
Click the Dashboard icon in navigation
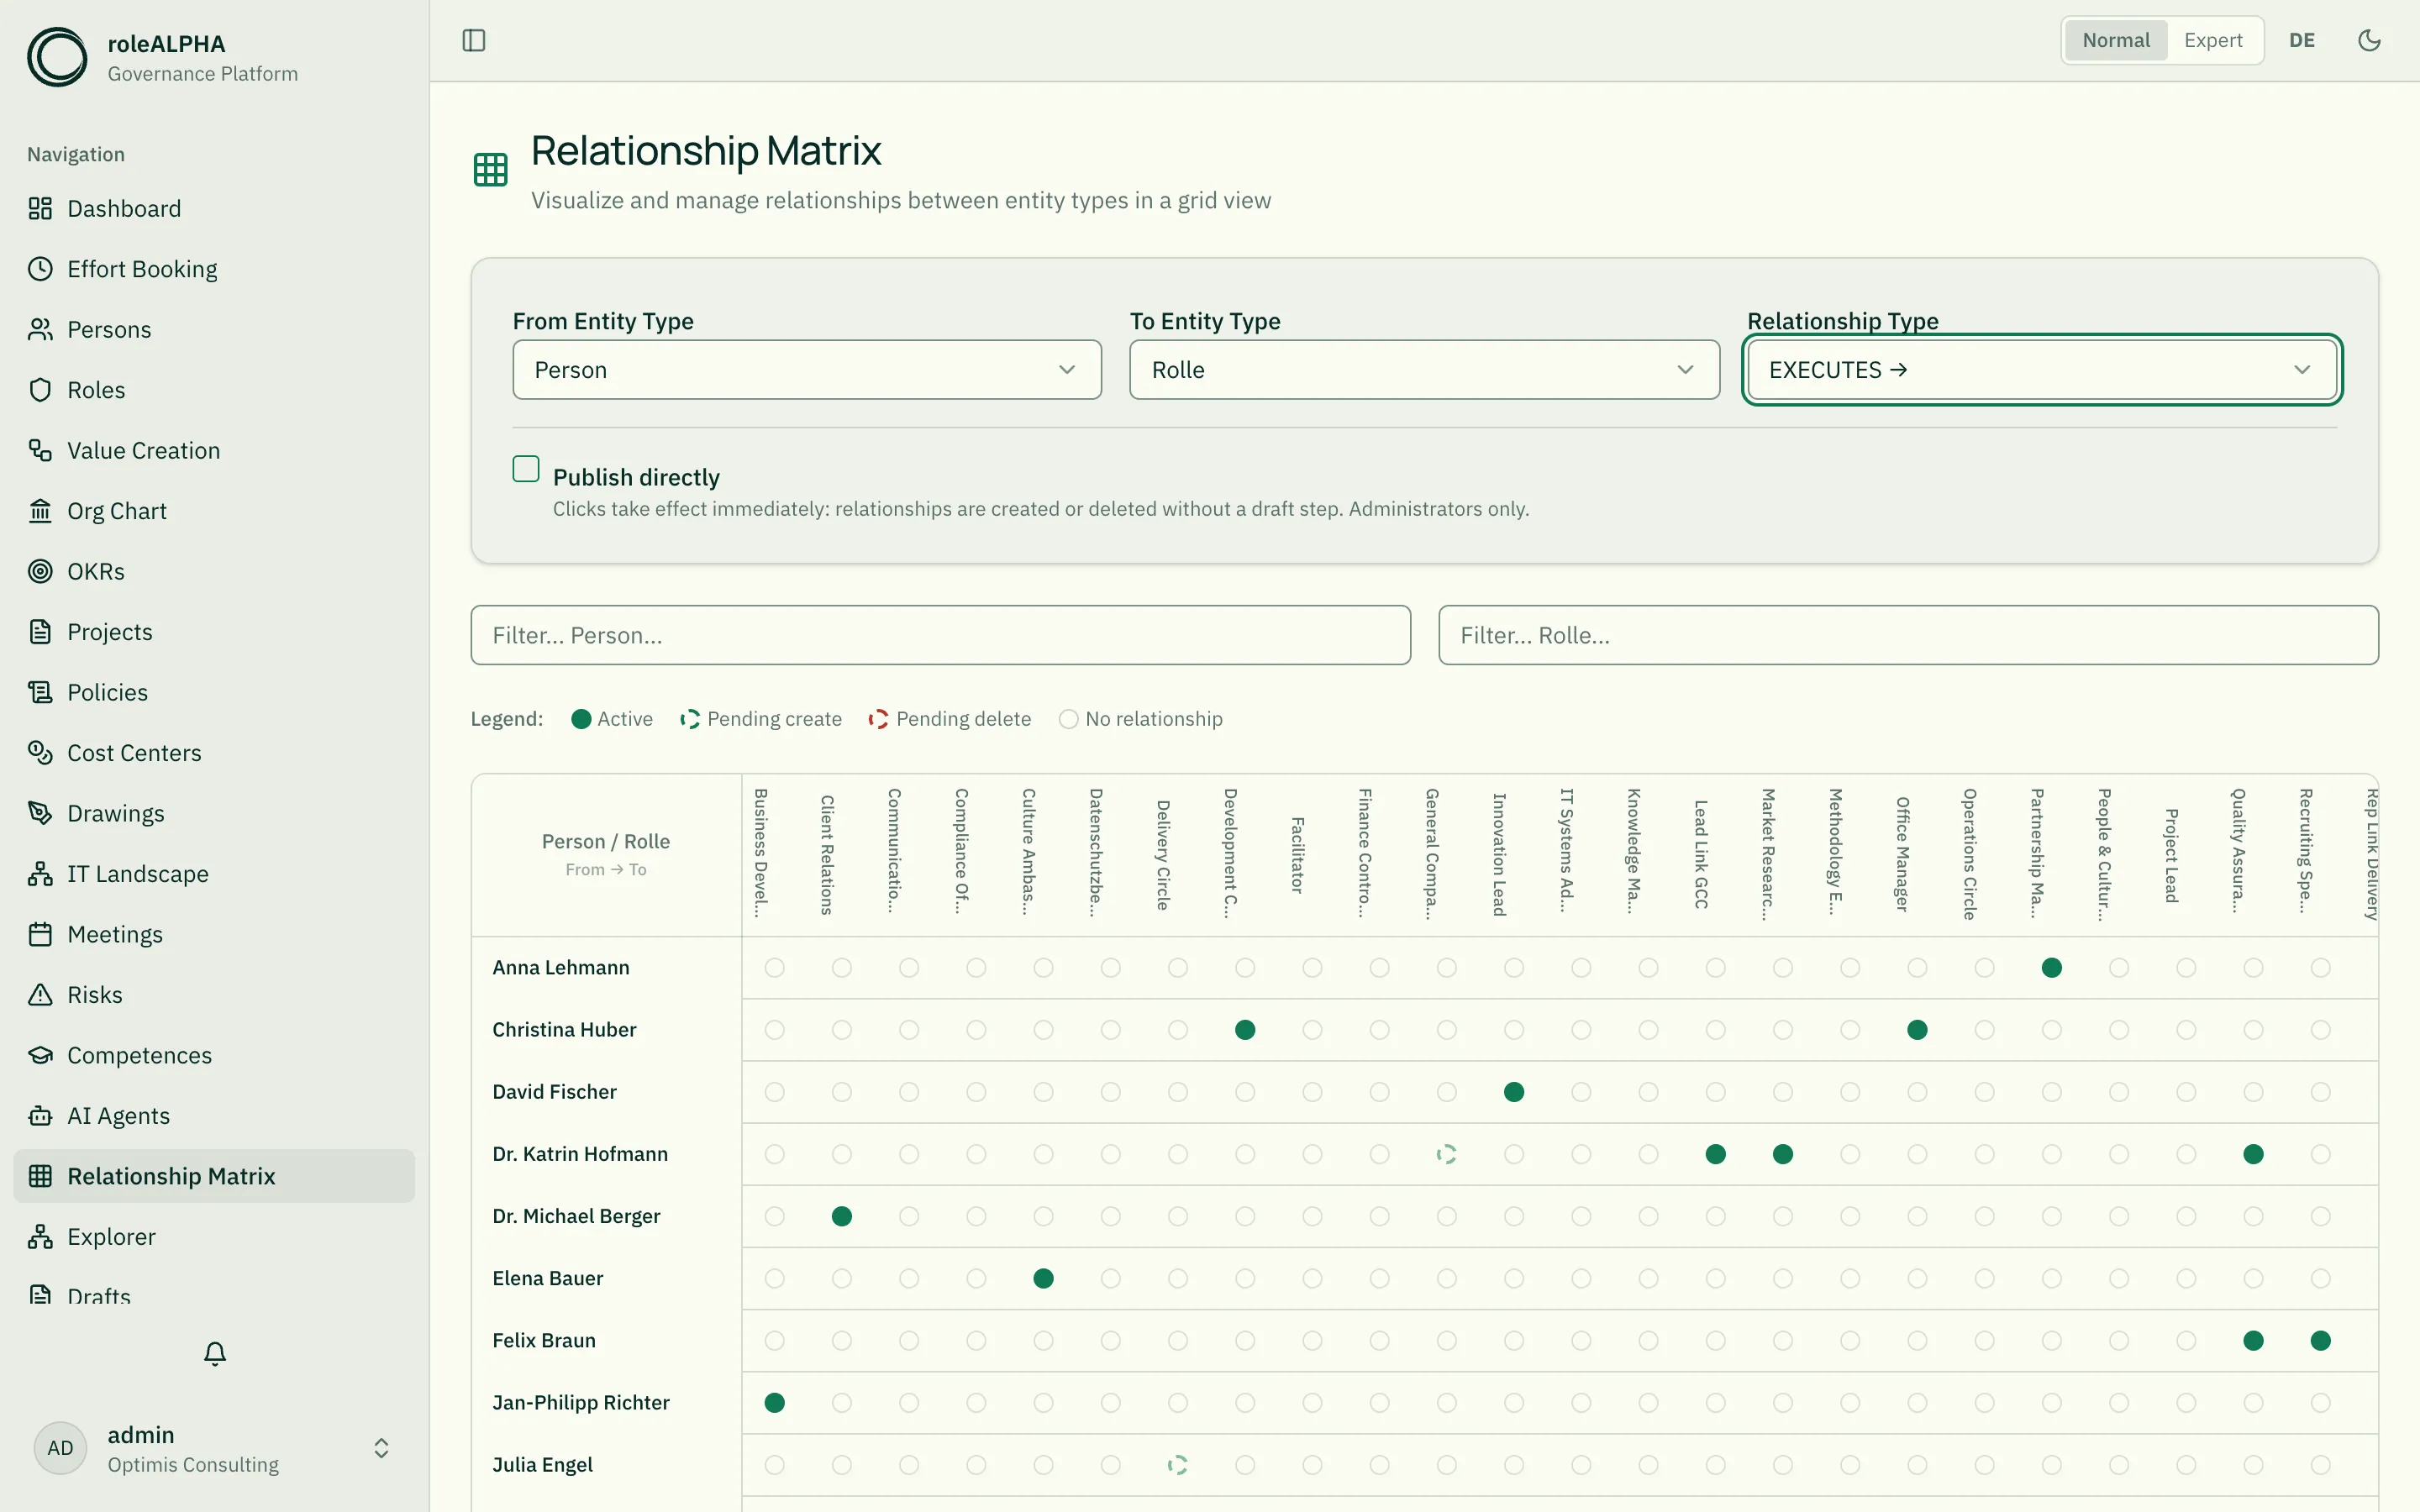(x=40, y=208)
